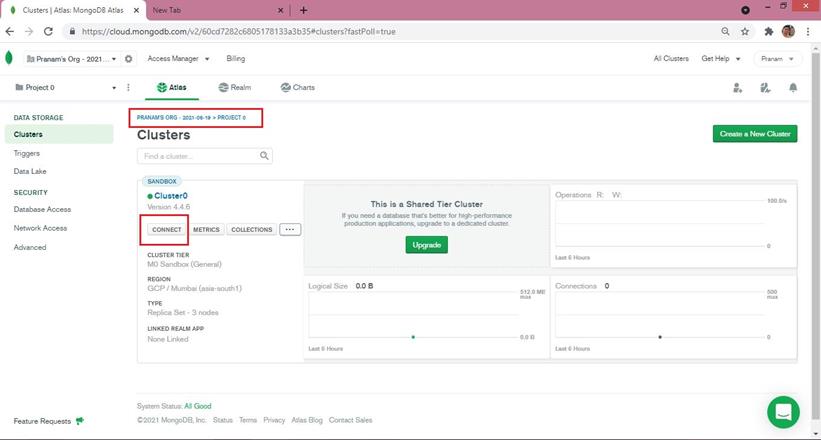Viewport: 821px width, 440px height.
Task: Click the breadcrumb Pranam's Org link
Action: 173,118
